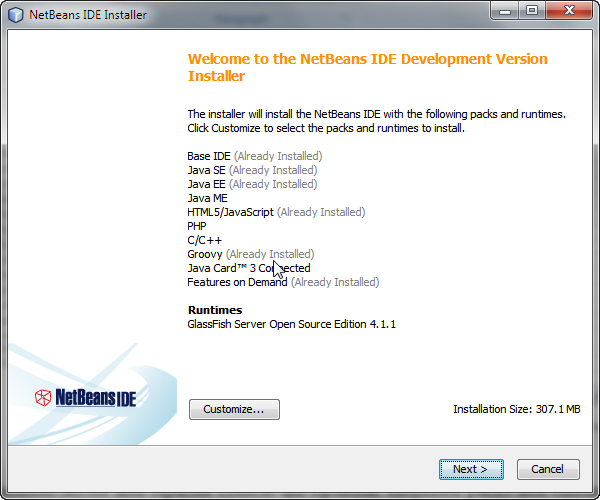Select the Base IDE pack entry
Viewport: 600px width, 500px height.
tap(255, 156)
